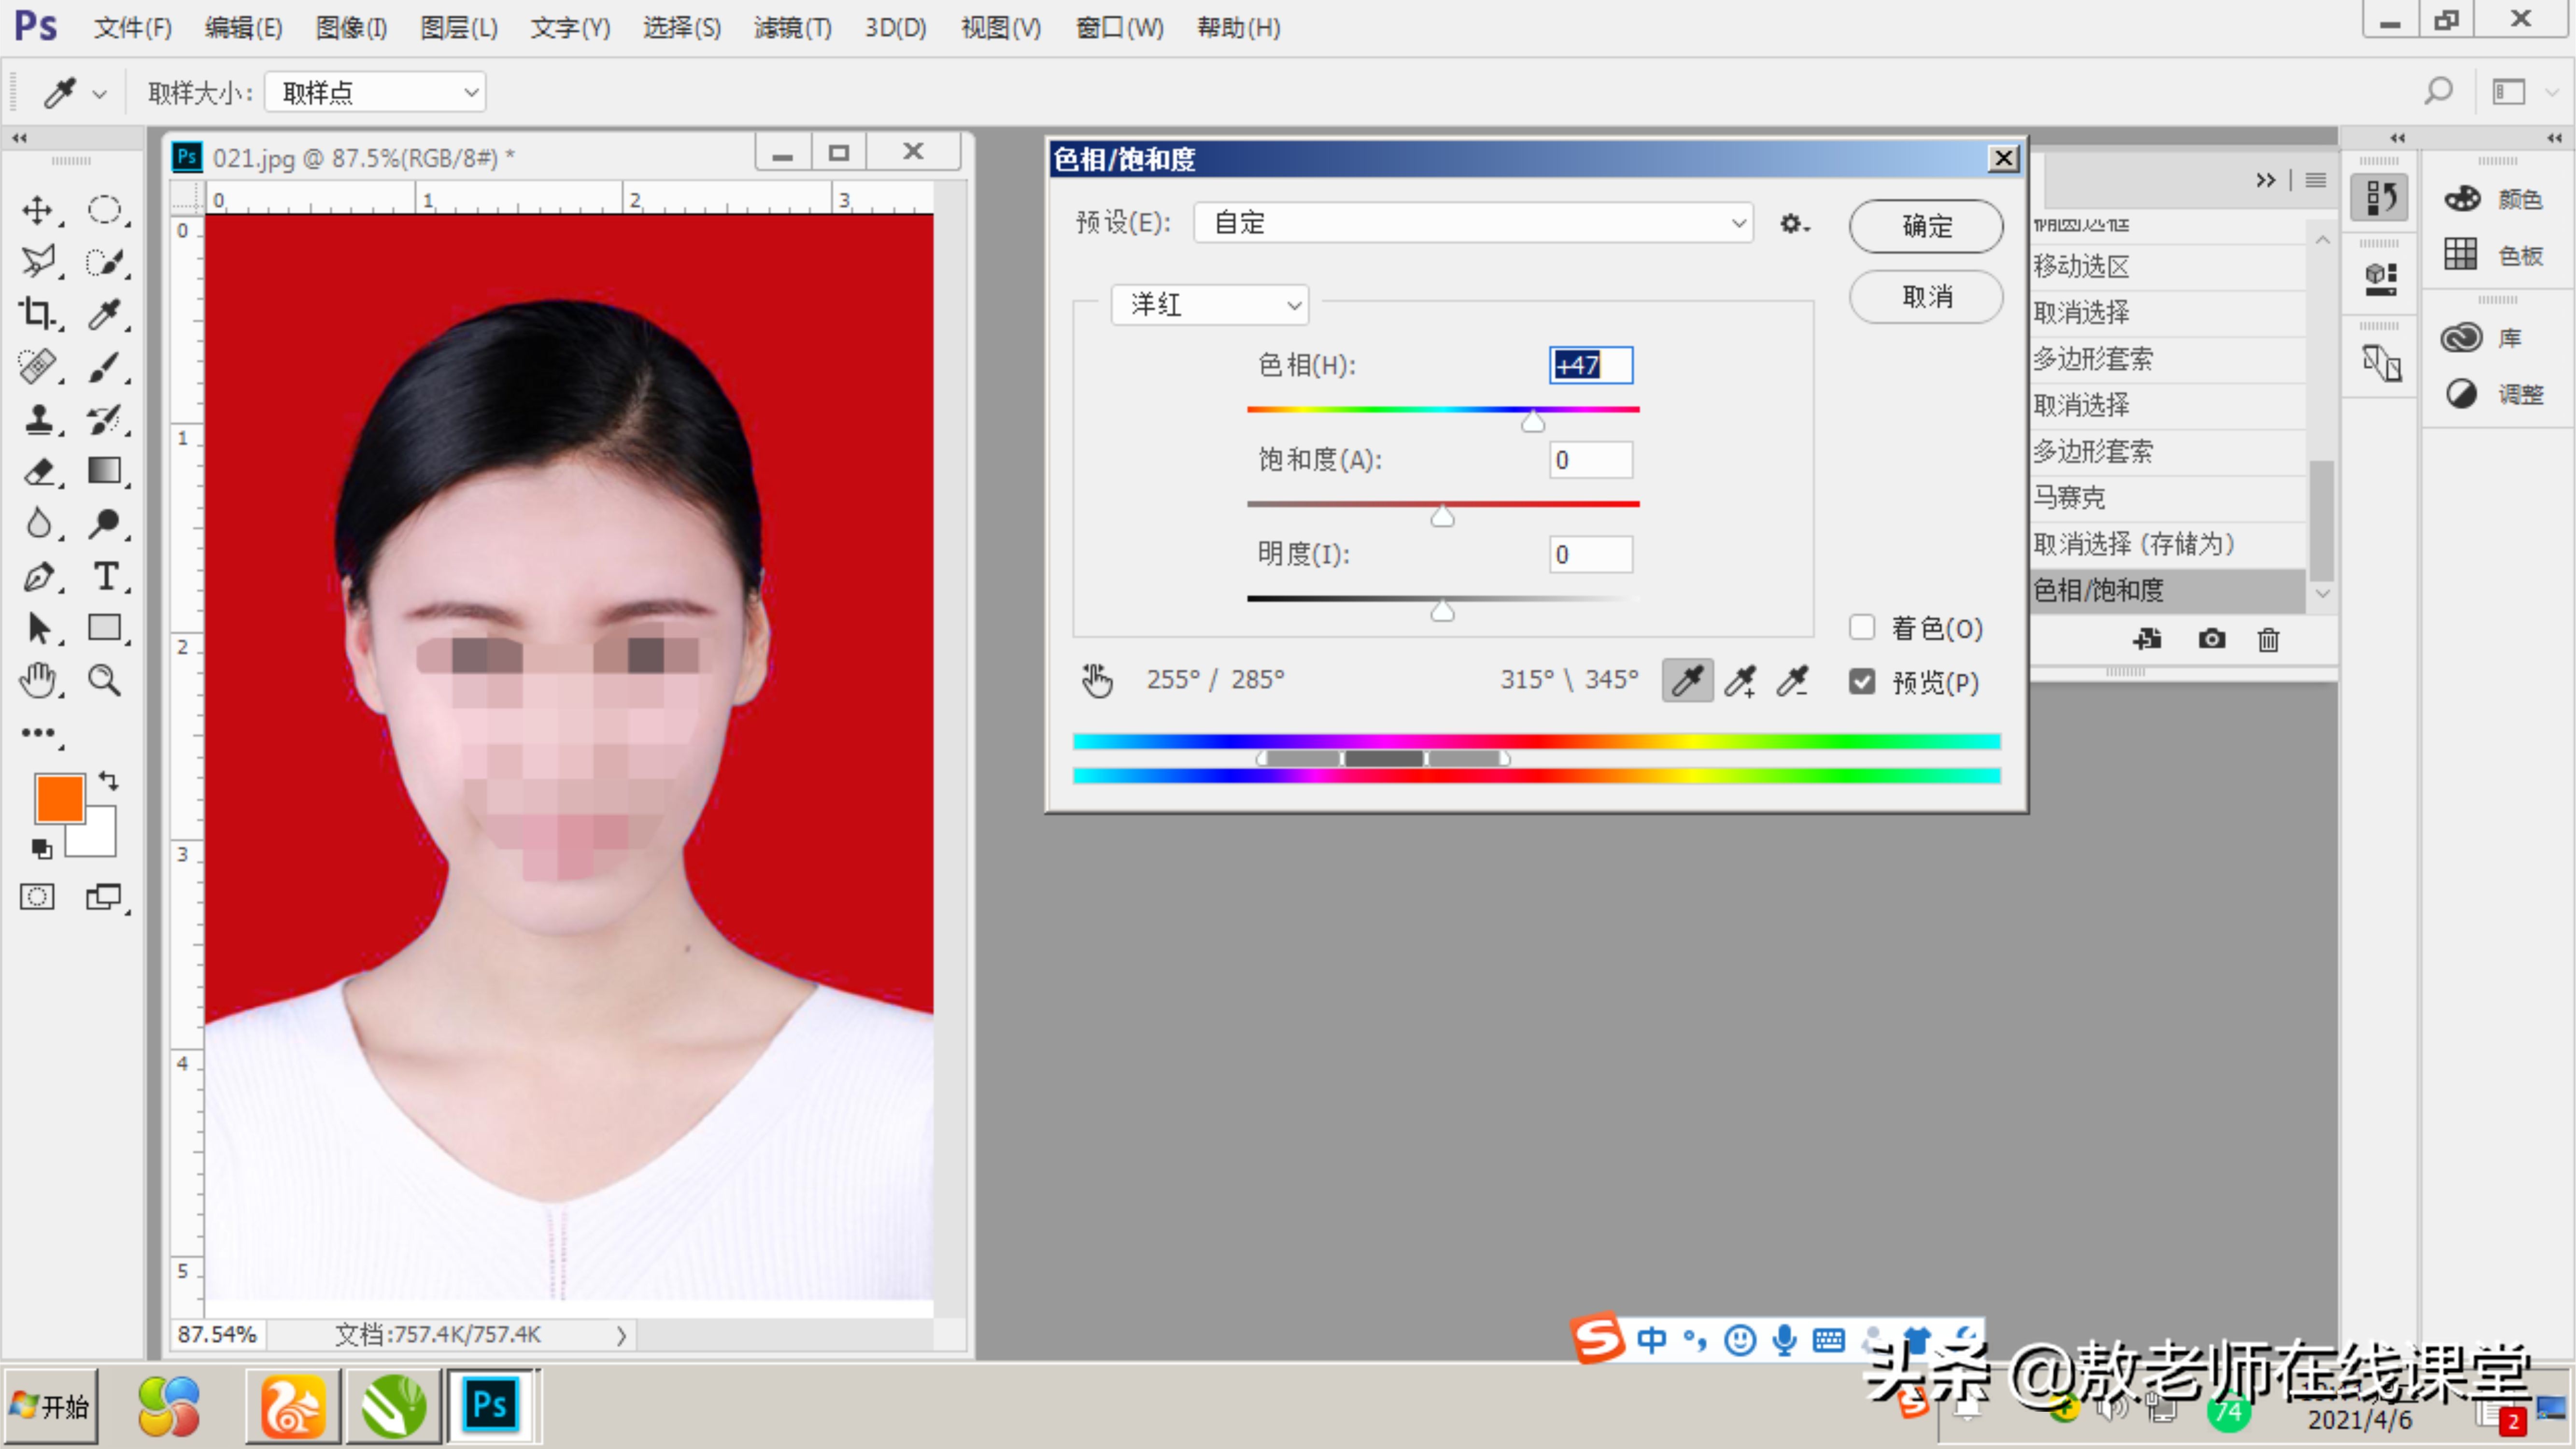Select the Horizontal Type tool
The height and width of the screenshot is (1449, 2576).
point(105,577)
